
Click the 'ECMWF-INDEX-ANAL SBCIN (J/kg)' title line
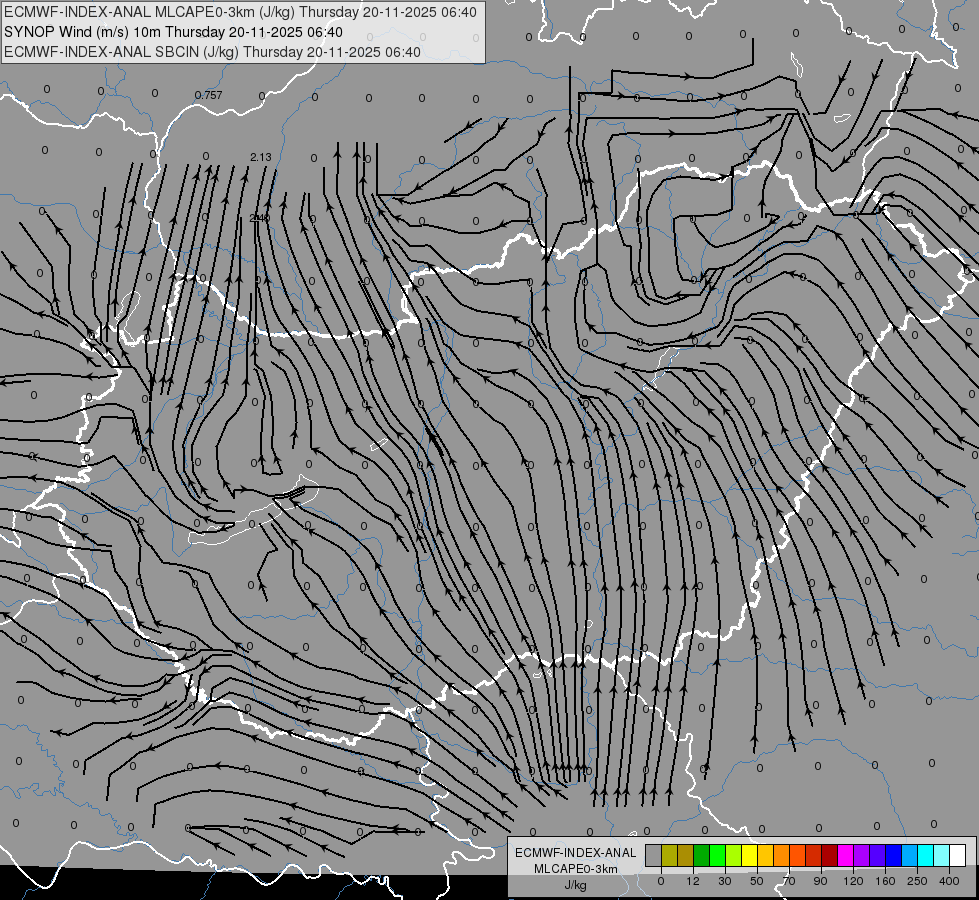(x=212, y=52)
